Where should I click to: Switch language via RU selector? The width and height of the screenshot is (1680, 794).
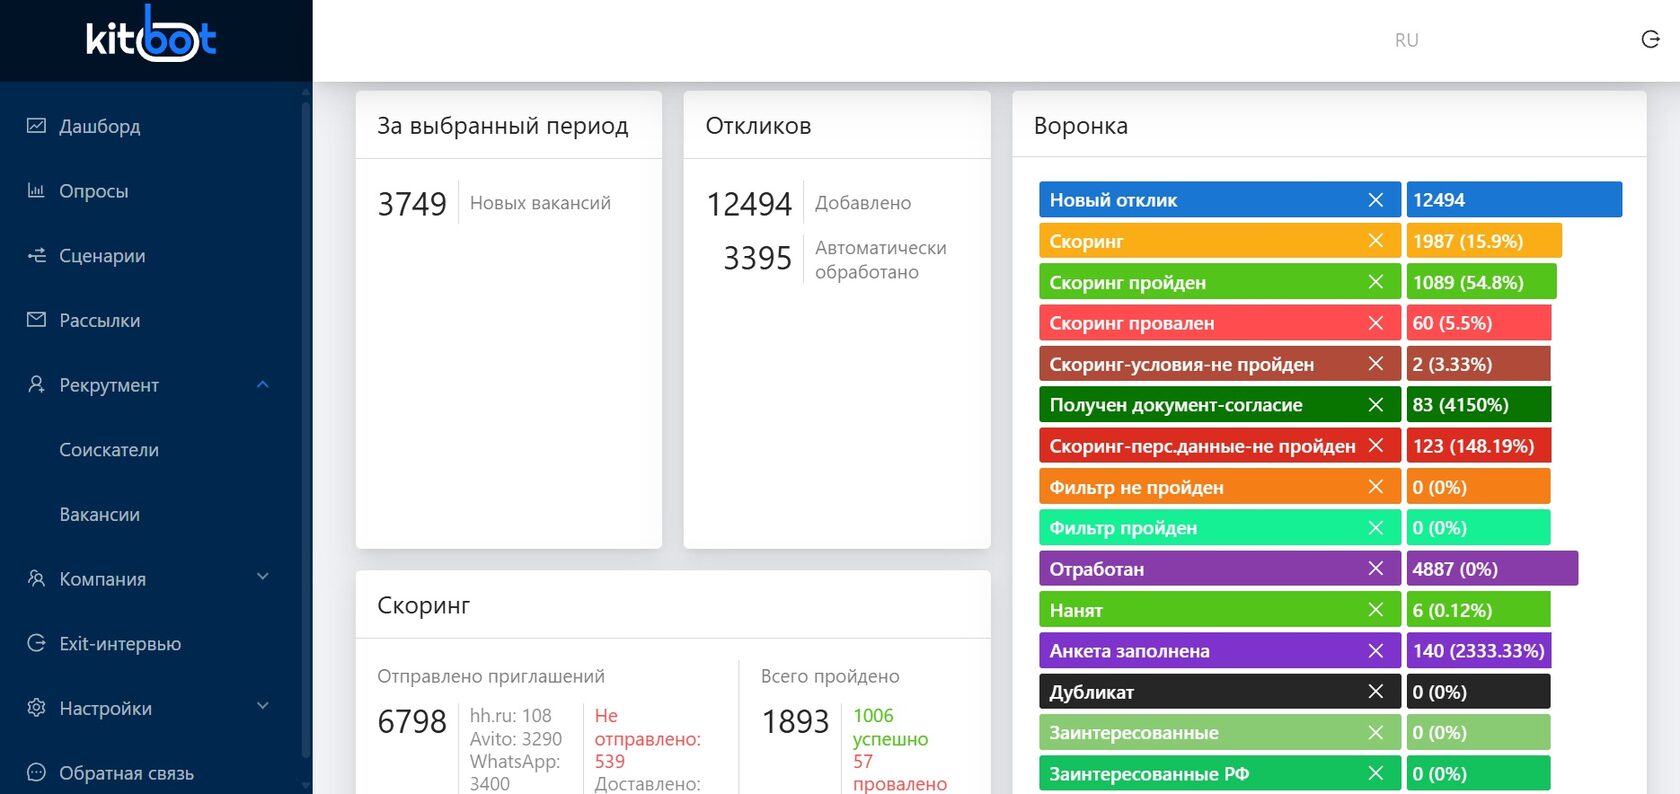(x=1406, y=40)
